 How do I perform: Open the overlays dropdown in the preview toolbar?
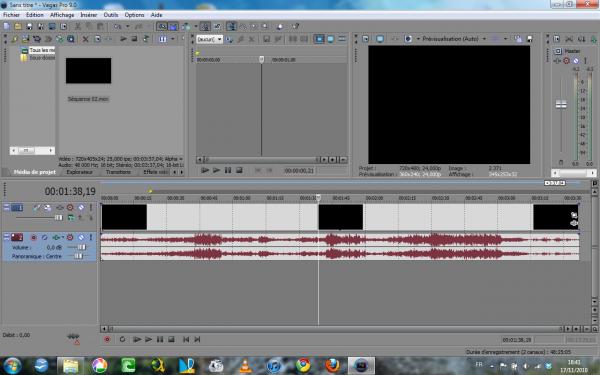505,39
